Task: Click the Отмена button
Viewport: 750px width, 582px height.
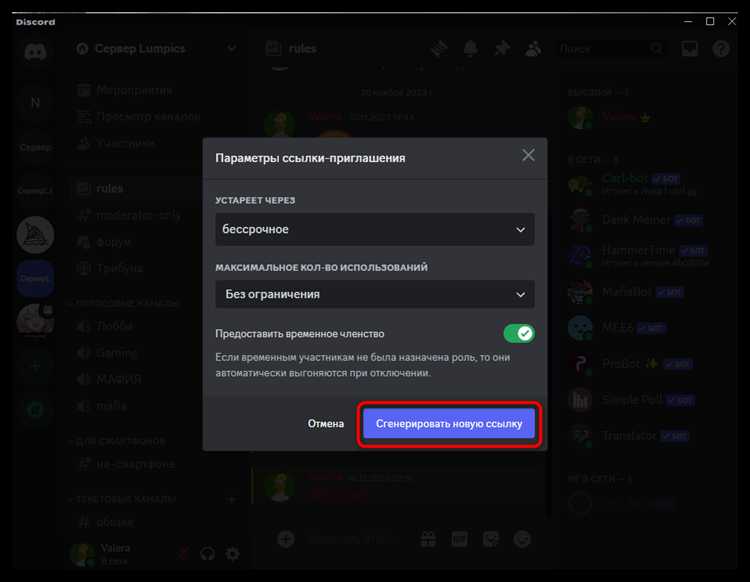Action: point(326,424)
